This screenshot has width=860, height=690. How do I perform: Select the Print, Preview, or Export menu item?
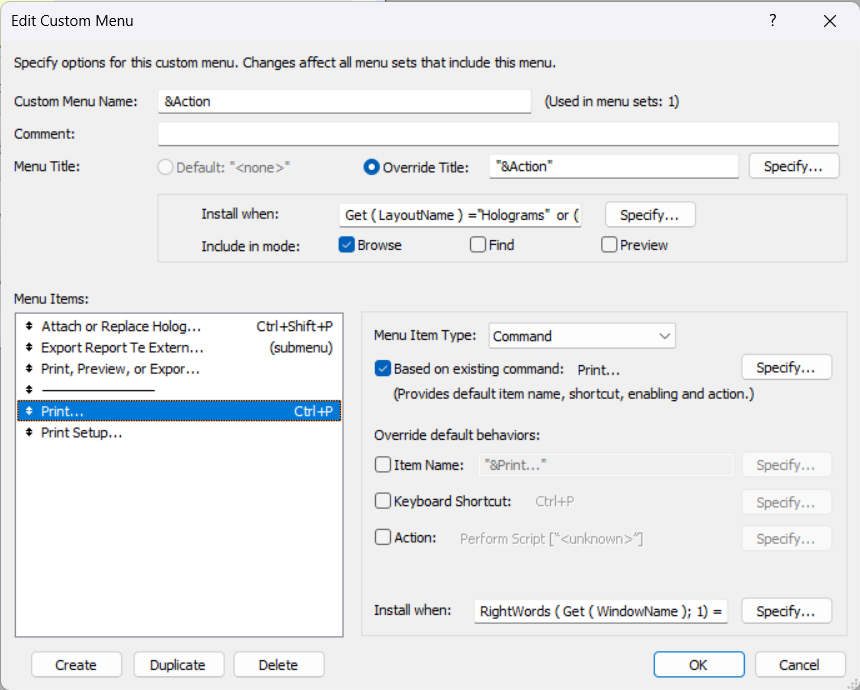[120, 369]
